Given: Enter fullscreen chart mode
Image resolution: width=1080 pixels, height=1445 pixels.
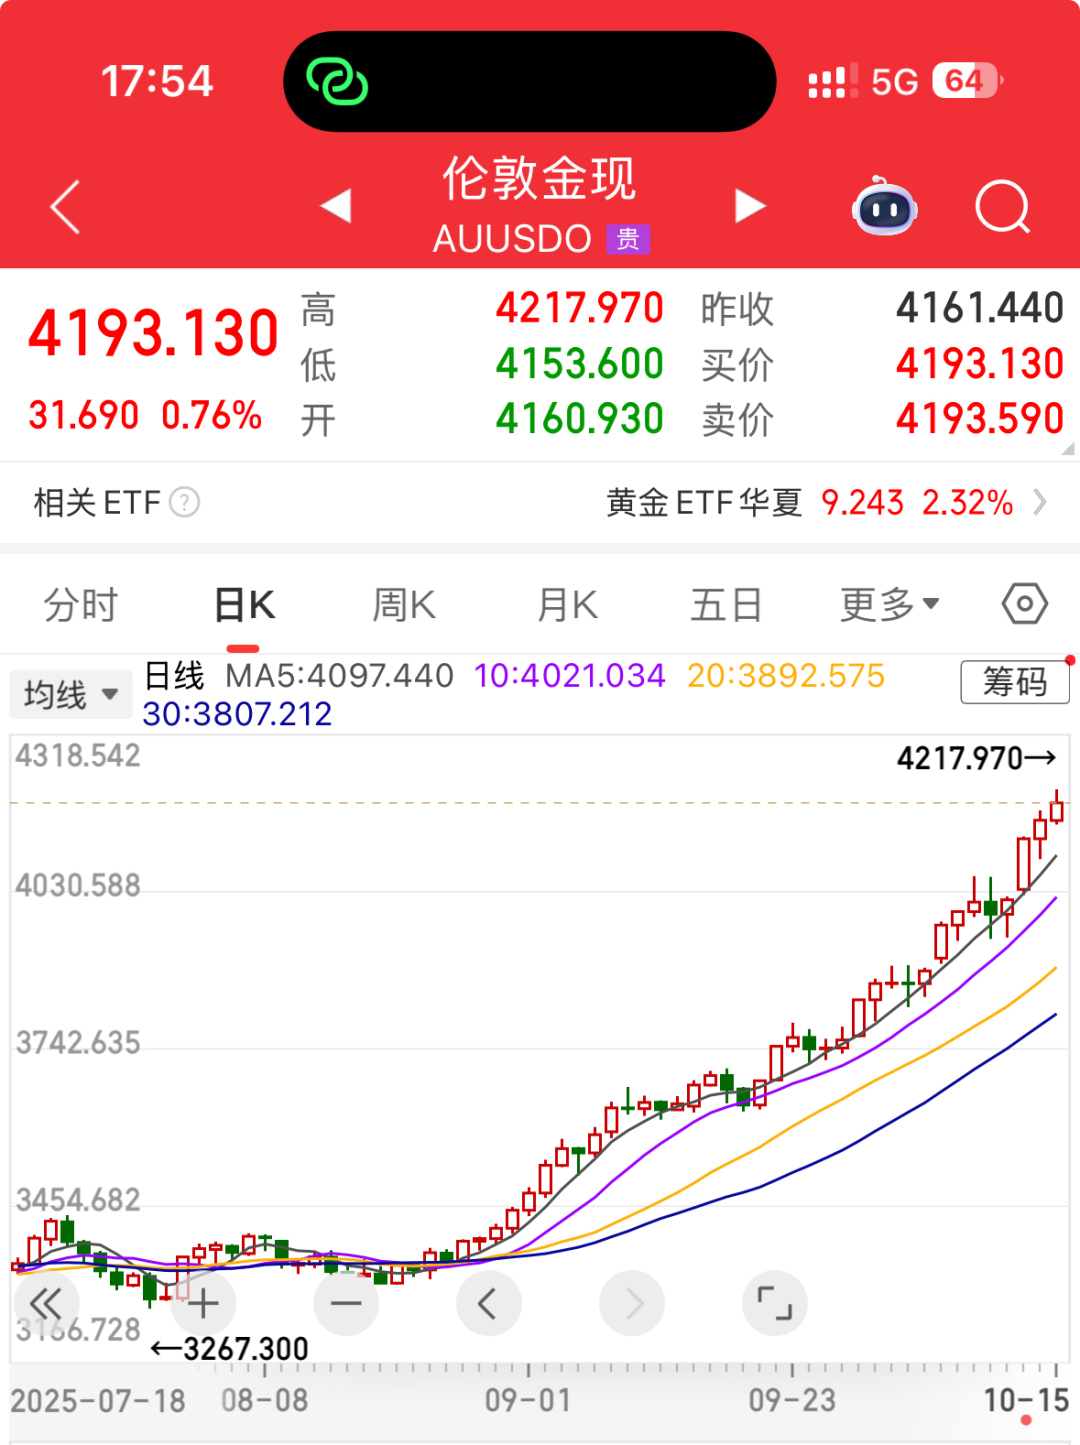Looking at the screenshot, I should [x=774, y=1304].
